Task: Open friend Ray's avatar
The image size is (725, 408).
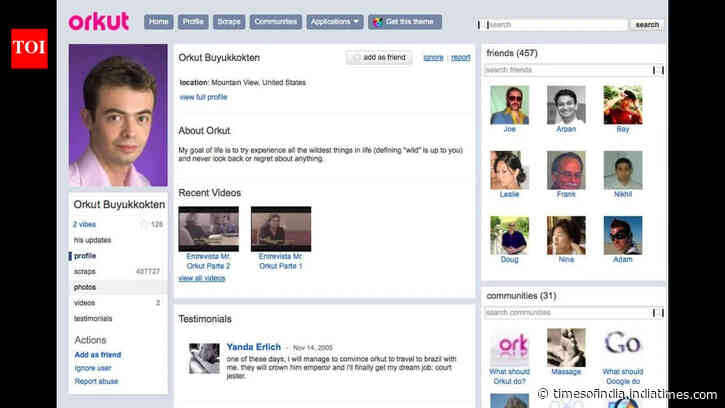Action: click(x=623, y=105)
